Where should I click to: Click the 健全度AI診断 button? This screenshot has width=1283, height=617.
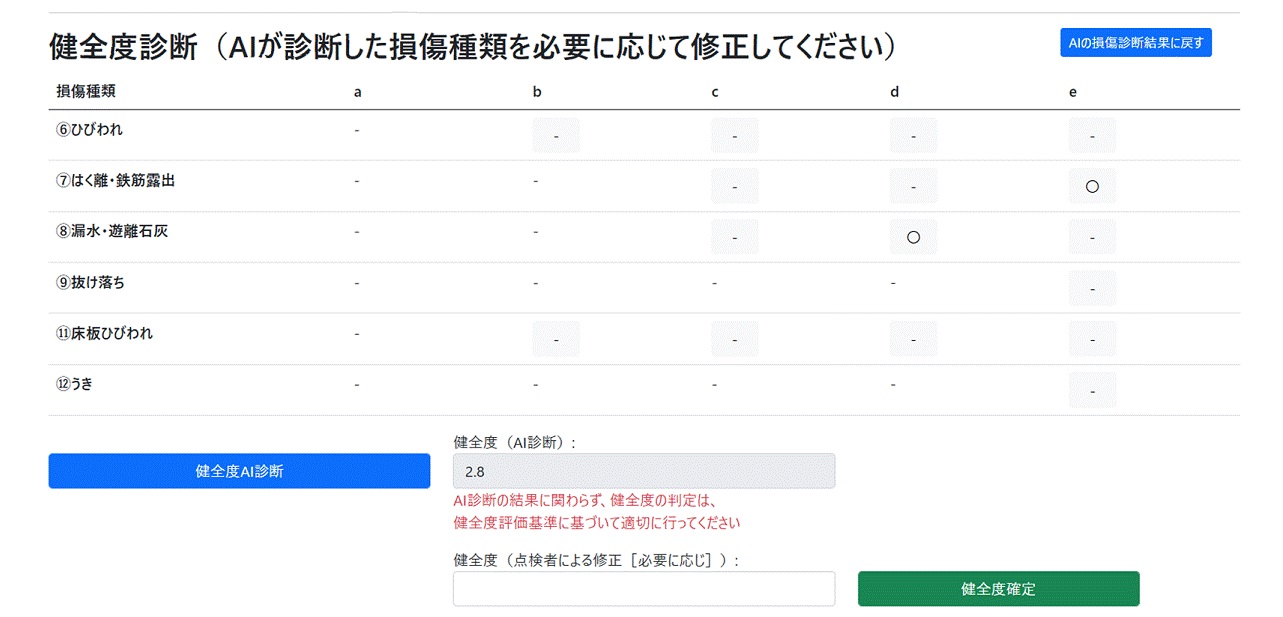pos(239,471)
